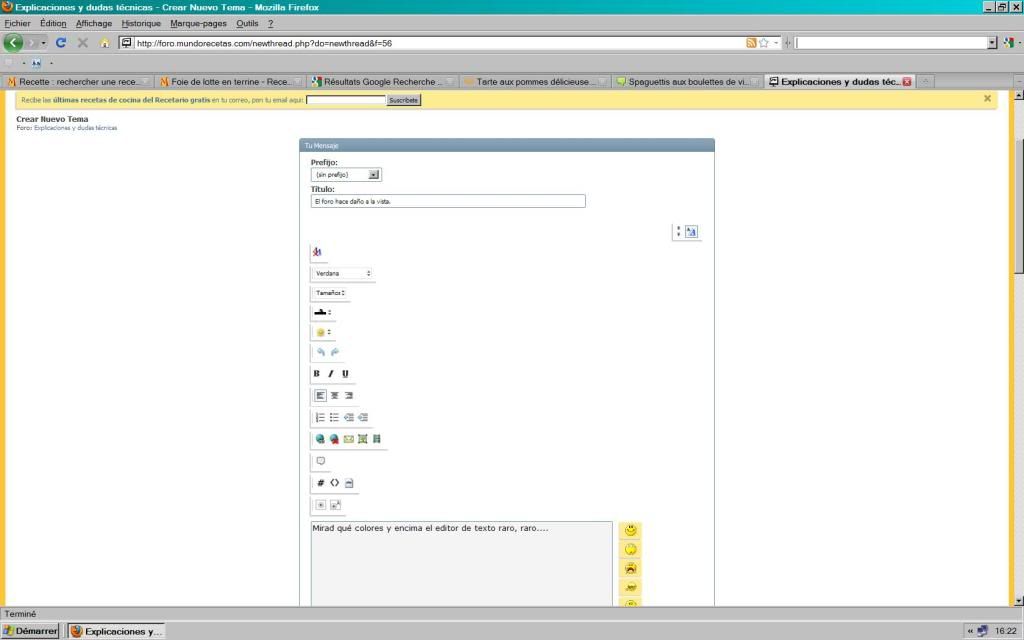The height and width of the screenshot is (640, 1024).
Task: Open the Verdana font dropdown
Action: [x=342, y=274]
